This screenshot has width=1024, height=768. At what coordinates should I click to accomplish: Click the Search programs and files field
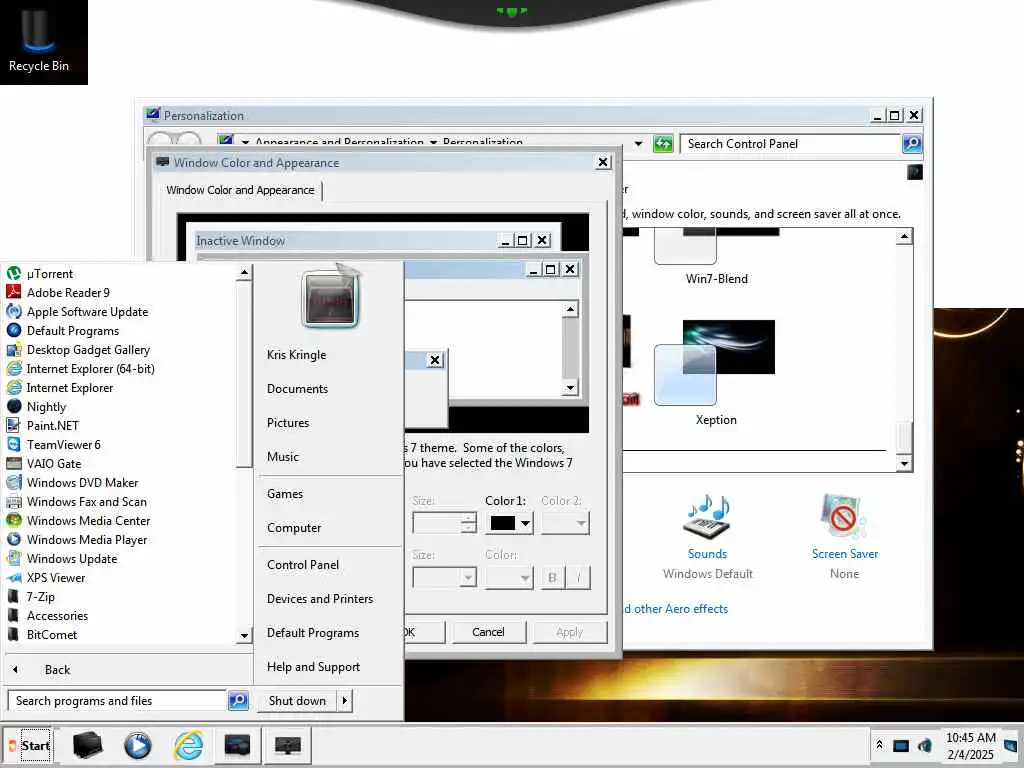(x=118, y=701)
